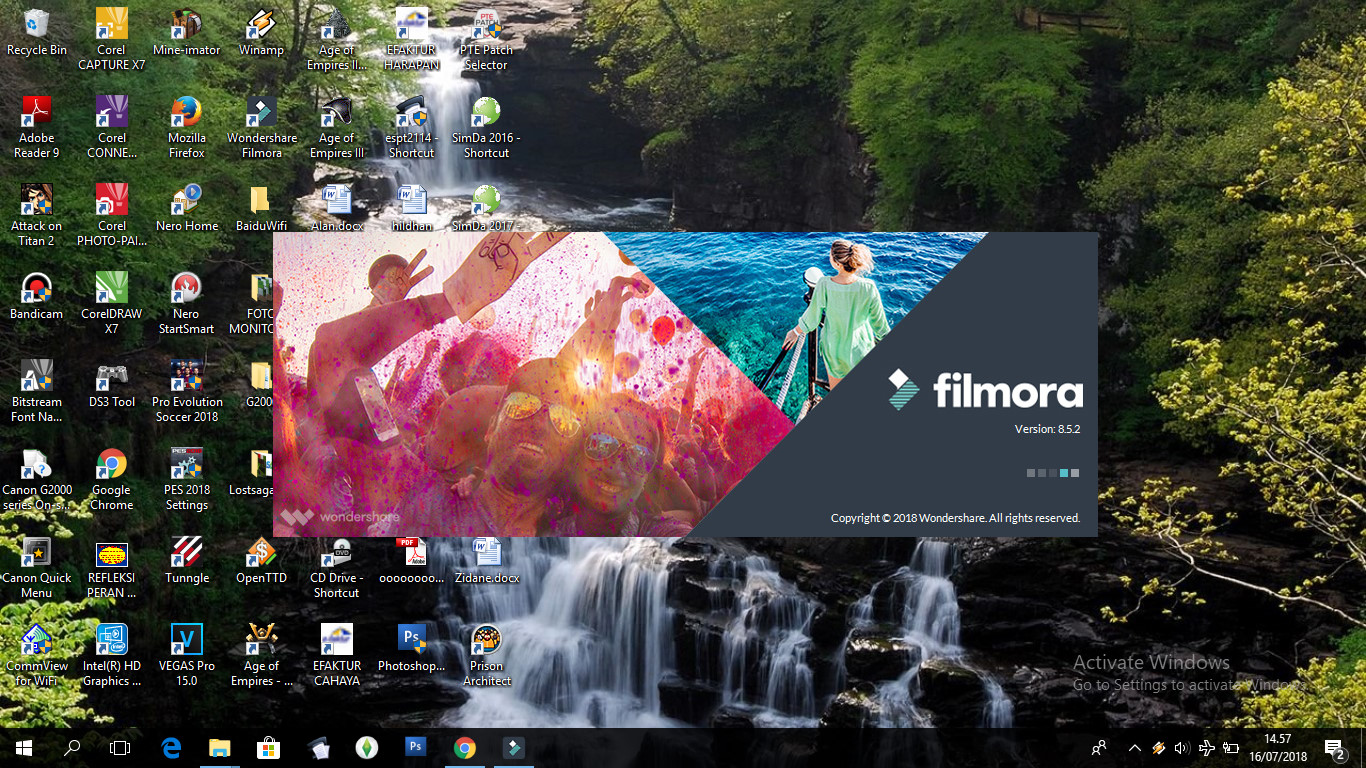Open Microsoft Edge from the taskbar

[171, 748]
